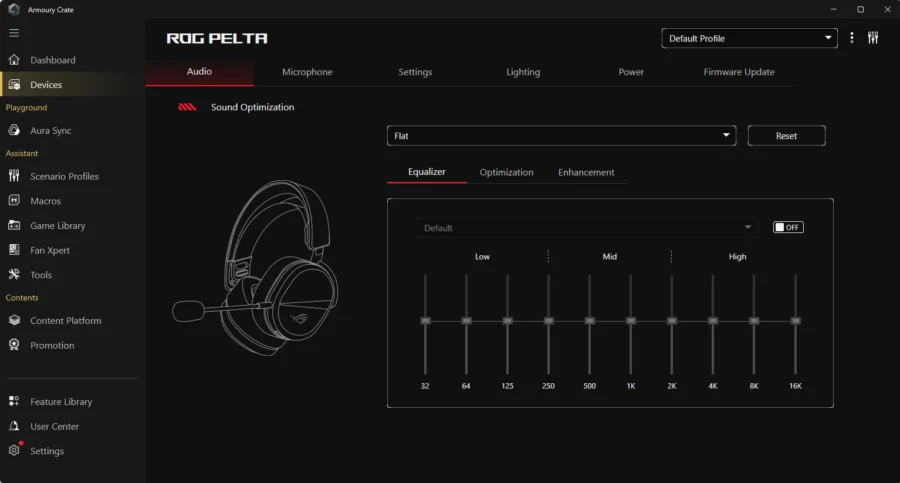Go to the Power tab
Viewport: 900px width, 483px height.
[631, 72]
